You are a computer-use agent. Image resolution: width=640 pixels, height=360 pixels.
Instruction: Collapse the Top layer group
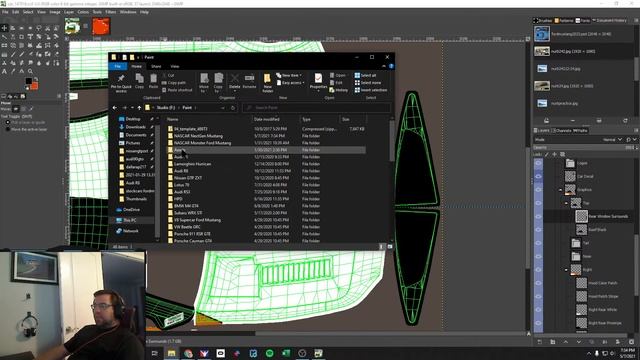566,203
